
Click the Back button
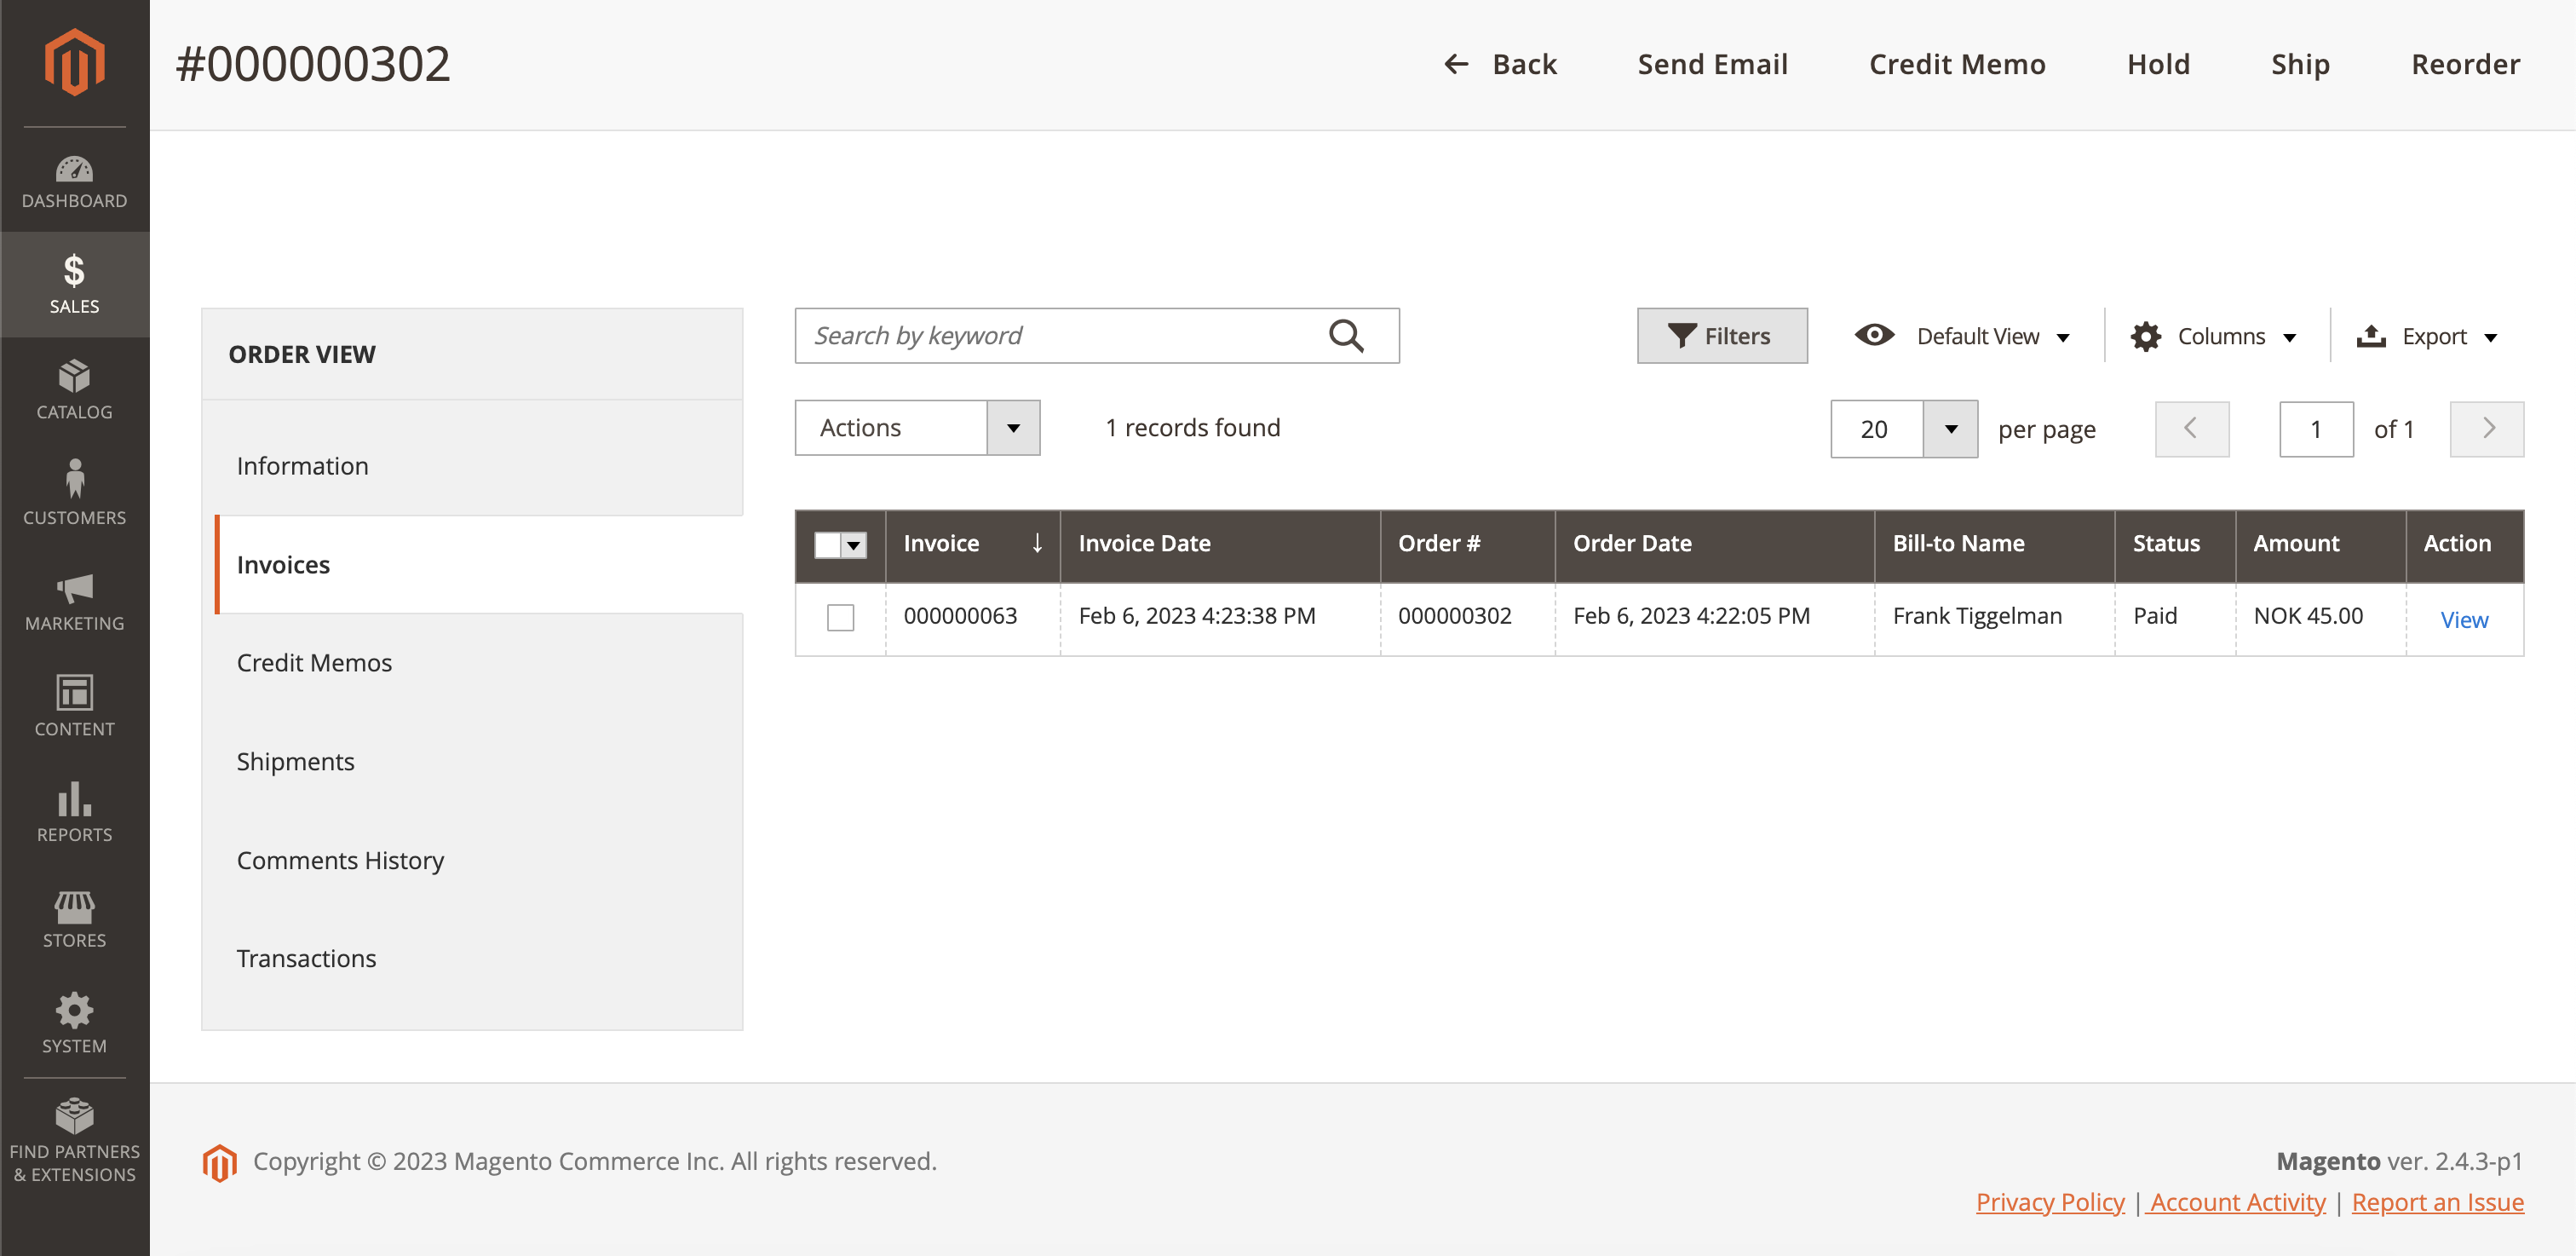(x=1500, y=64)
